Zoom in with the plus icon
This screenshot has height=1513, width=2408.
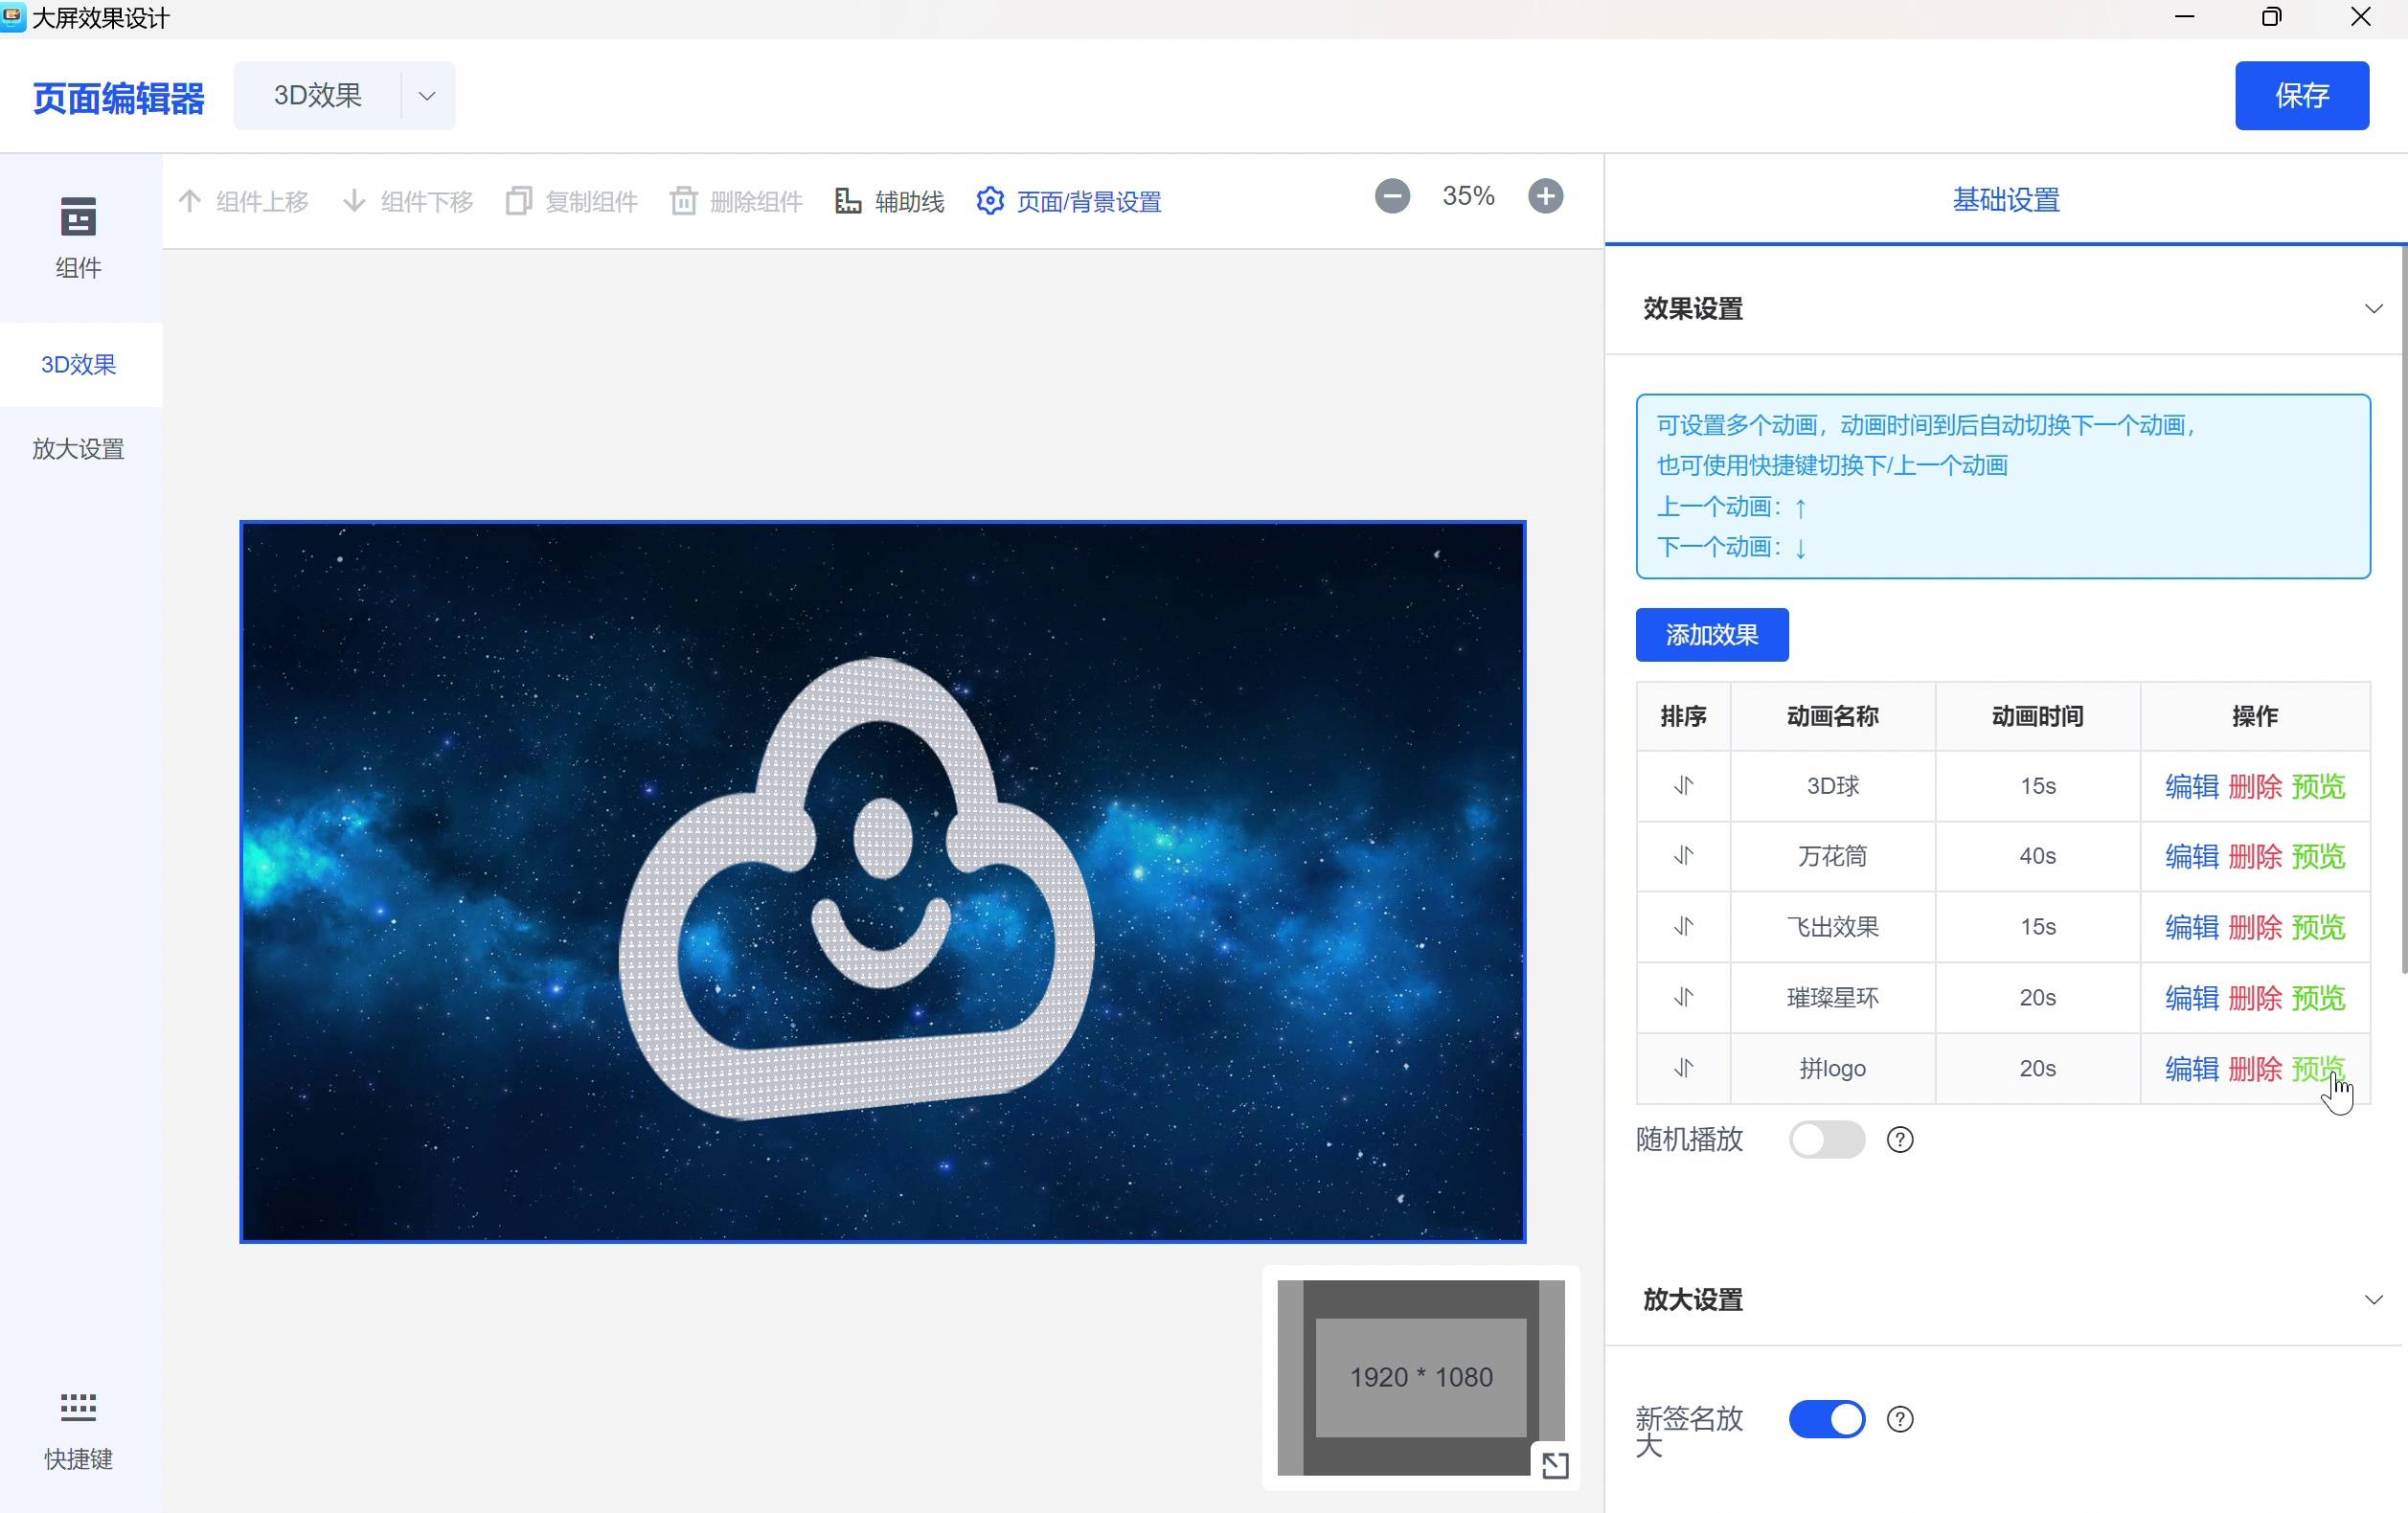coord(1545,196)
